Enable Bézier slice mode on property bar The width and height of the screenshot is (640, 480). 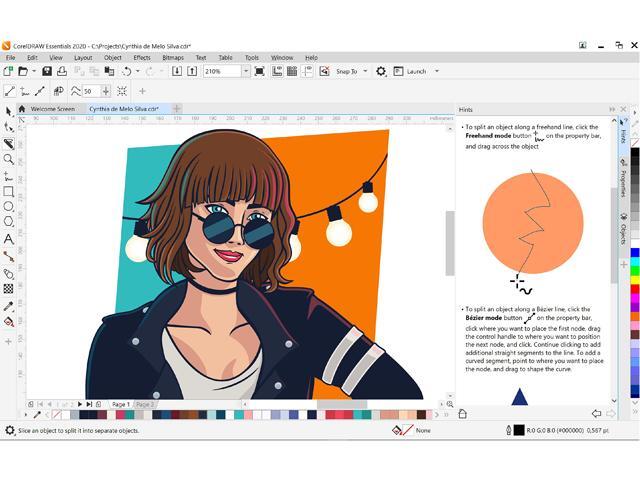pos(40,91)
